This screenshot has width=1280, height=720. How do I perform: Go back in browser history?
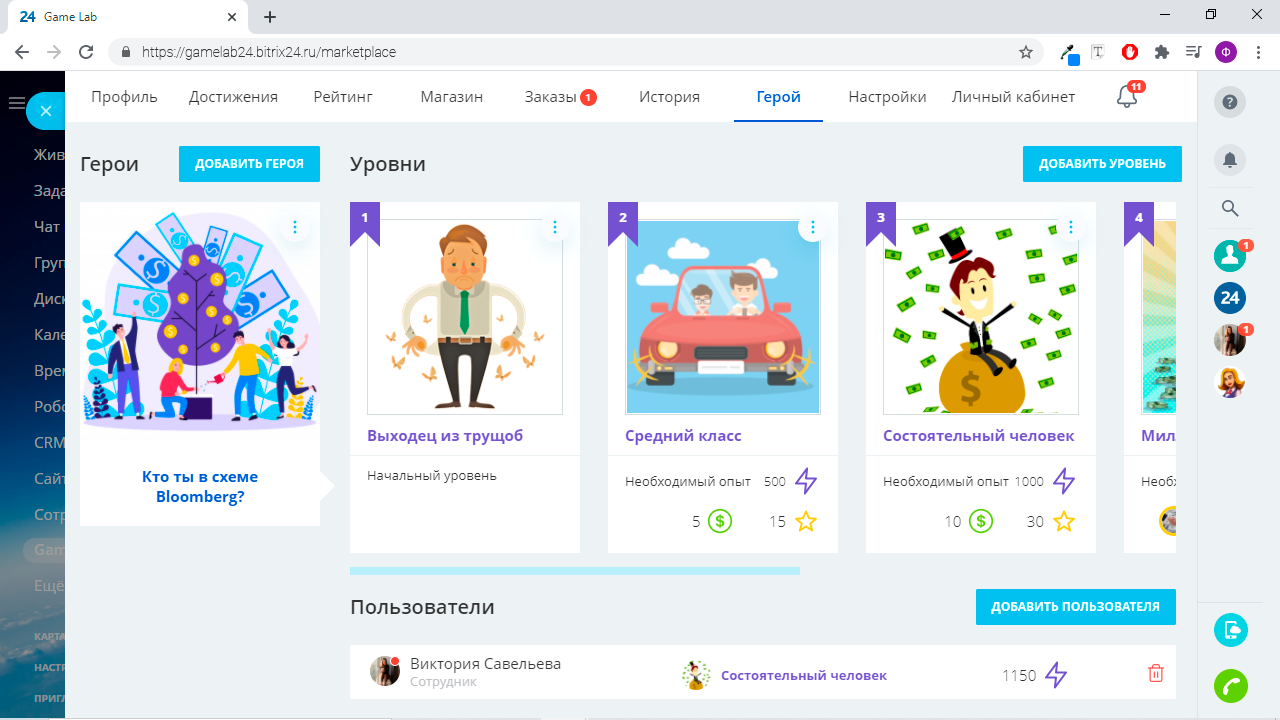click(22, 52)
